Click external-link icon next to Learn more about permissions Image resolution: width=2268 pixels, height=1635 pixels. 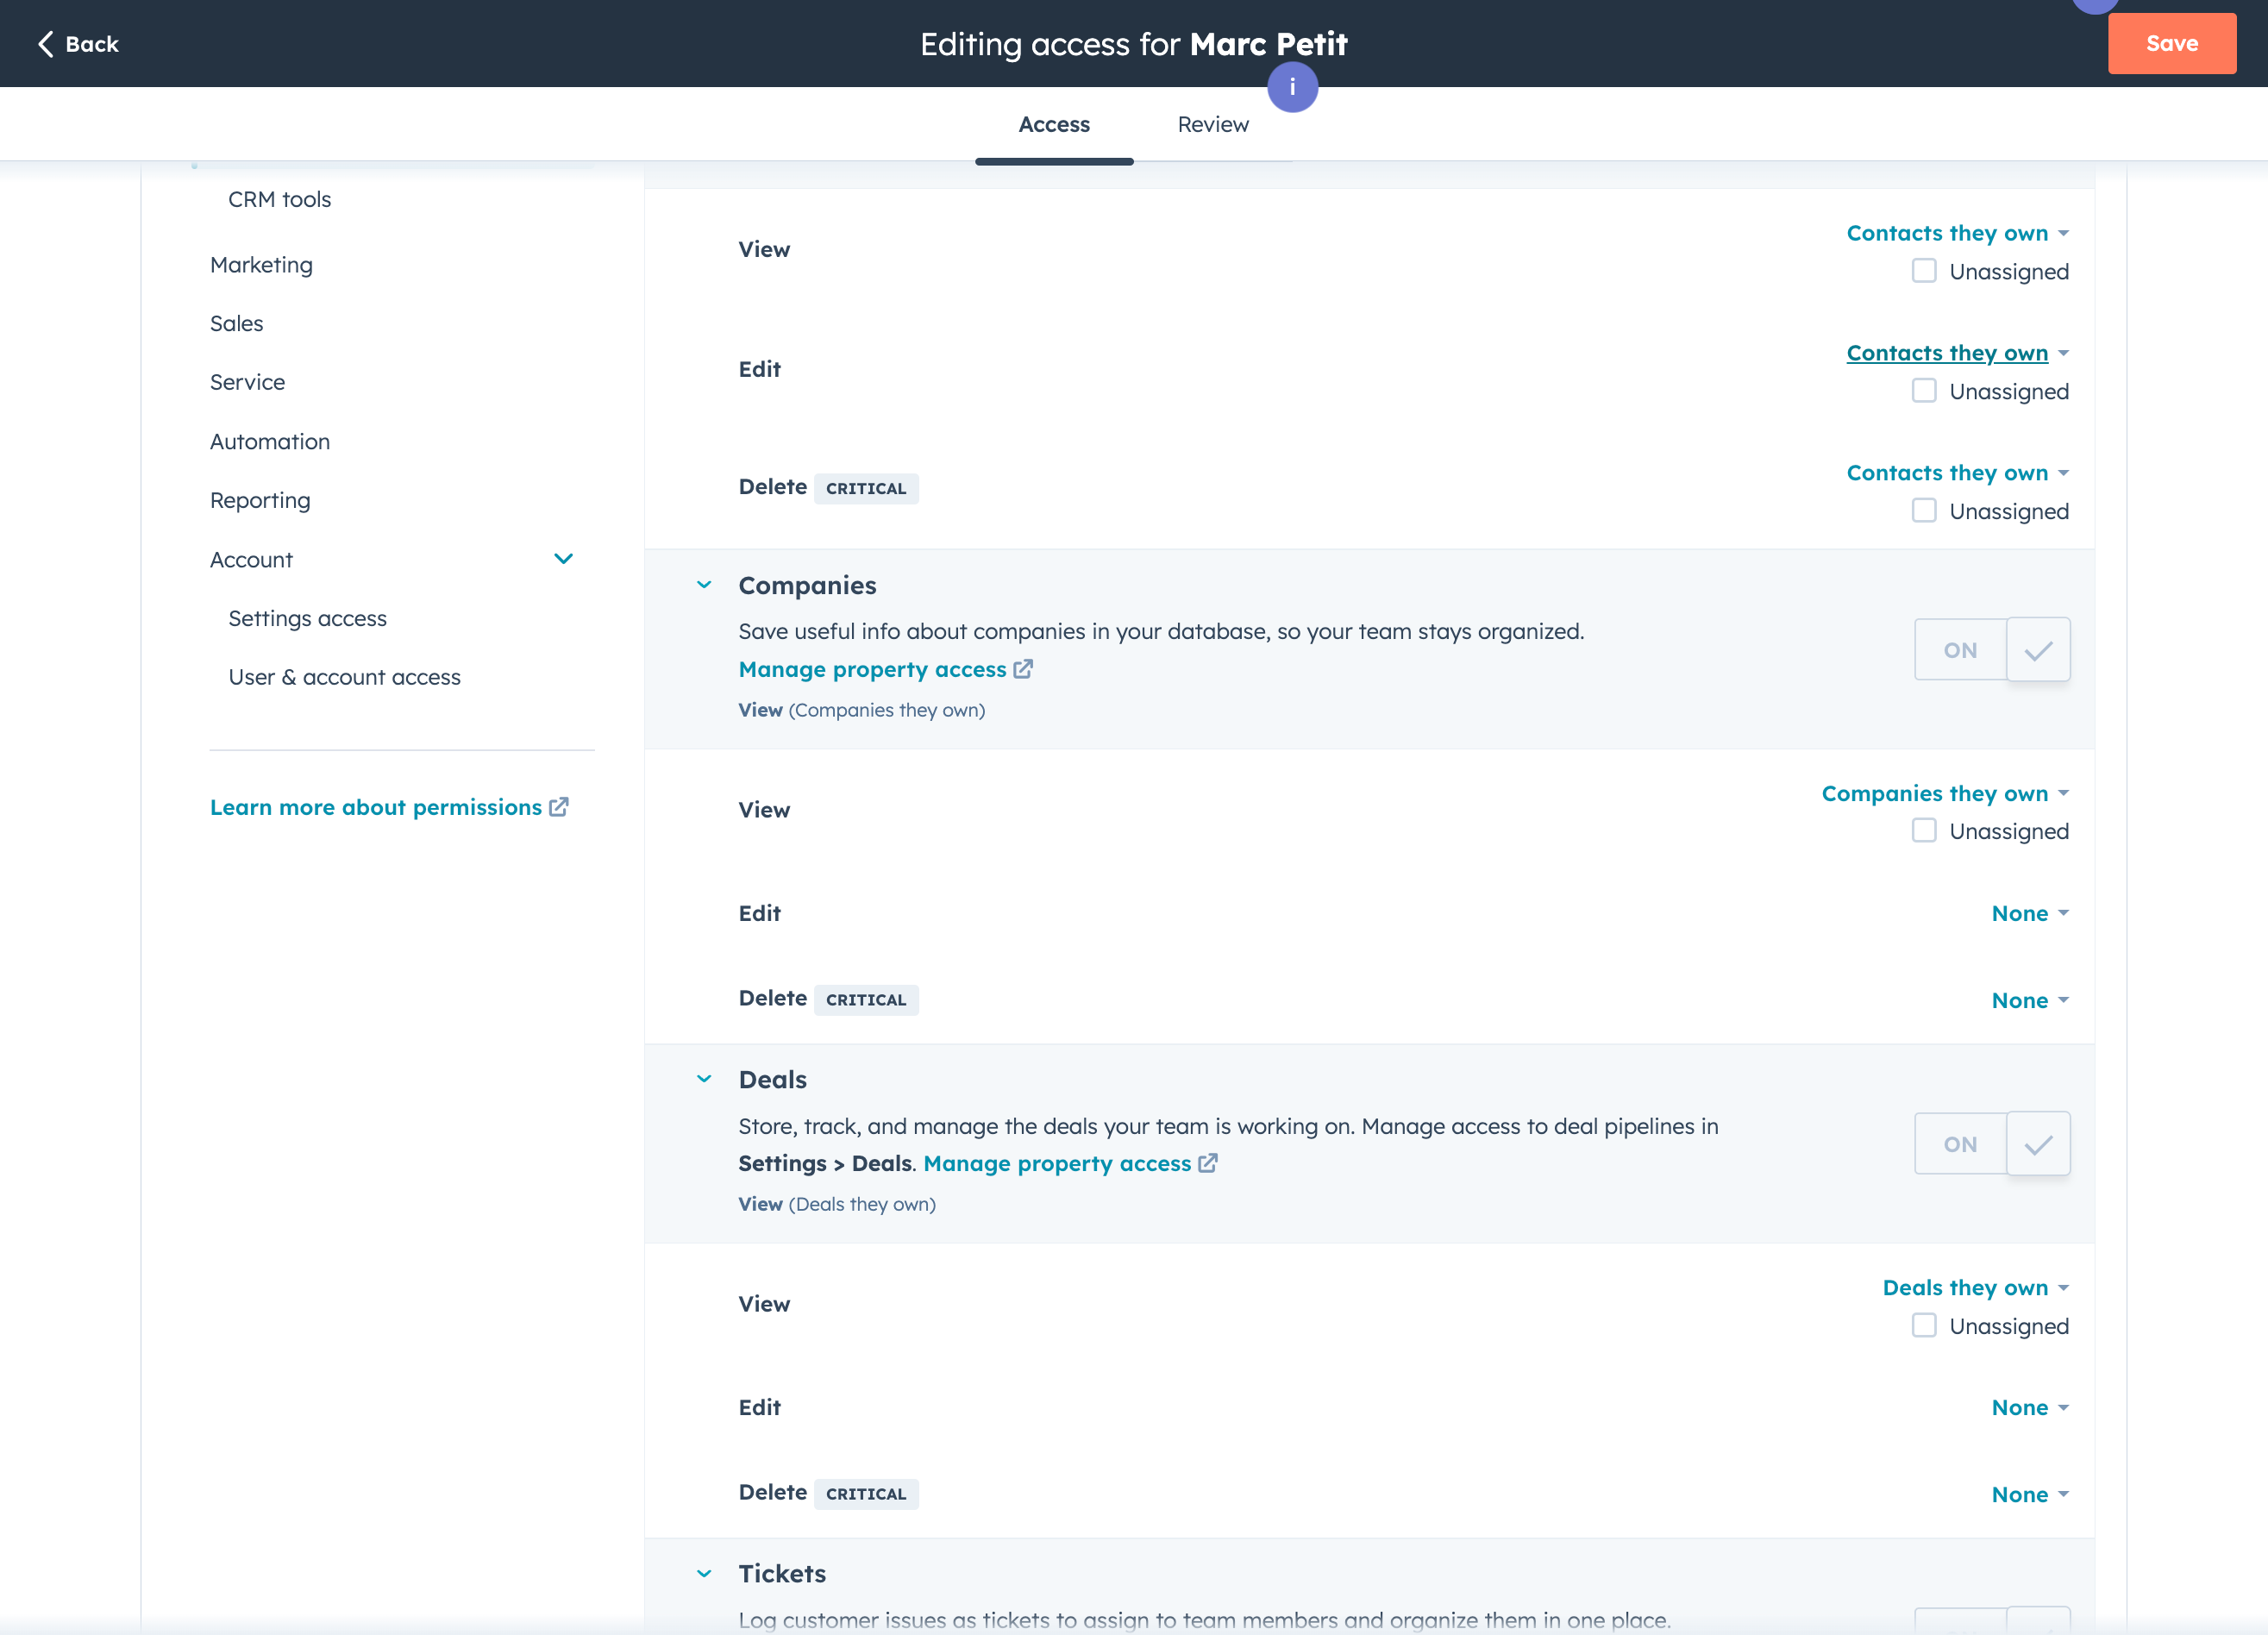[x=559, y=807]
